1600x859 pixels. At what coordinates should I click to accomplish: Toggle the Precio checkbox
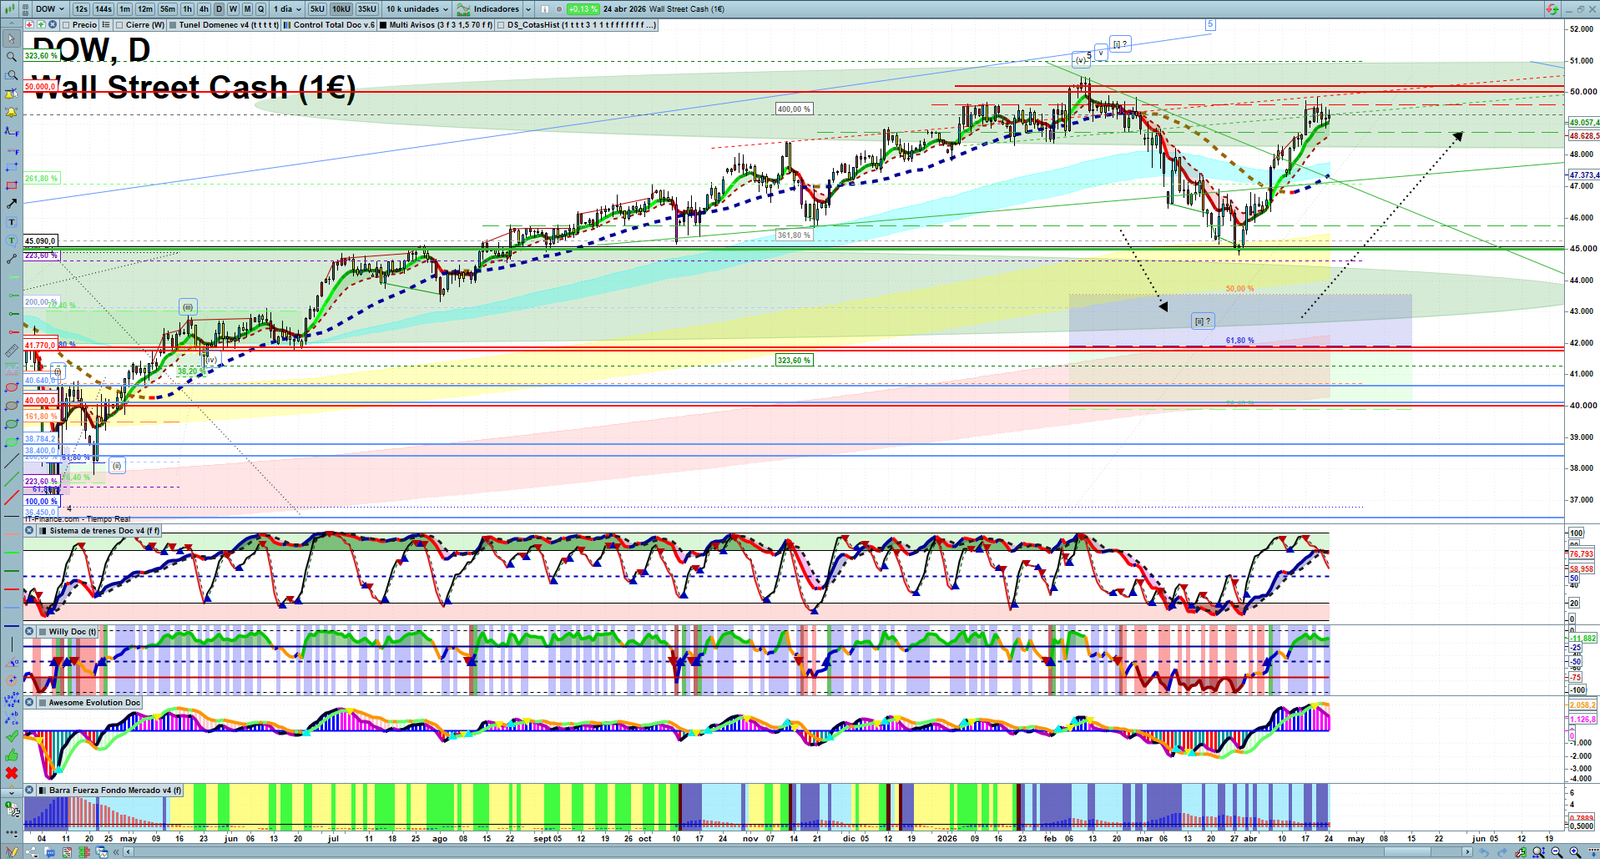click(x=67, y=25)
